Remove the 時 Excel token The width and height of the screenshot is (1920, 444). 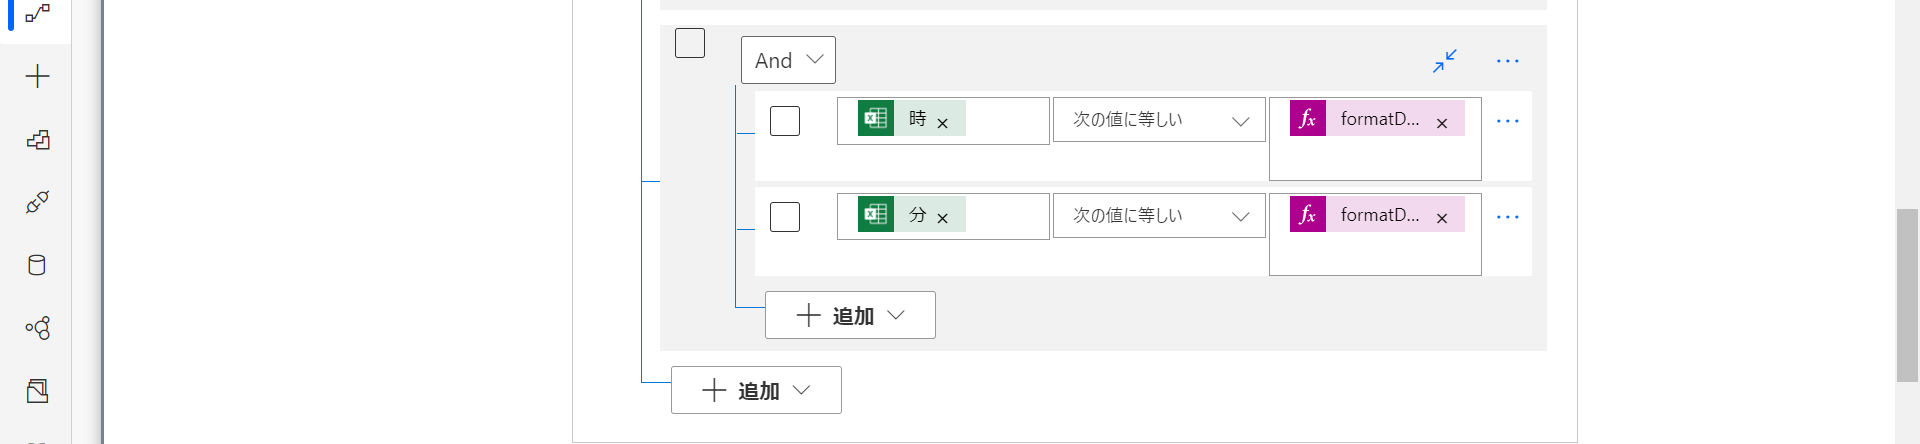[942, 124]
